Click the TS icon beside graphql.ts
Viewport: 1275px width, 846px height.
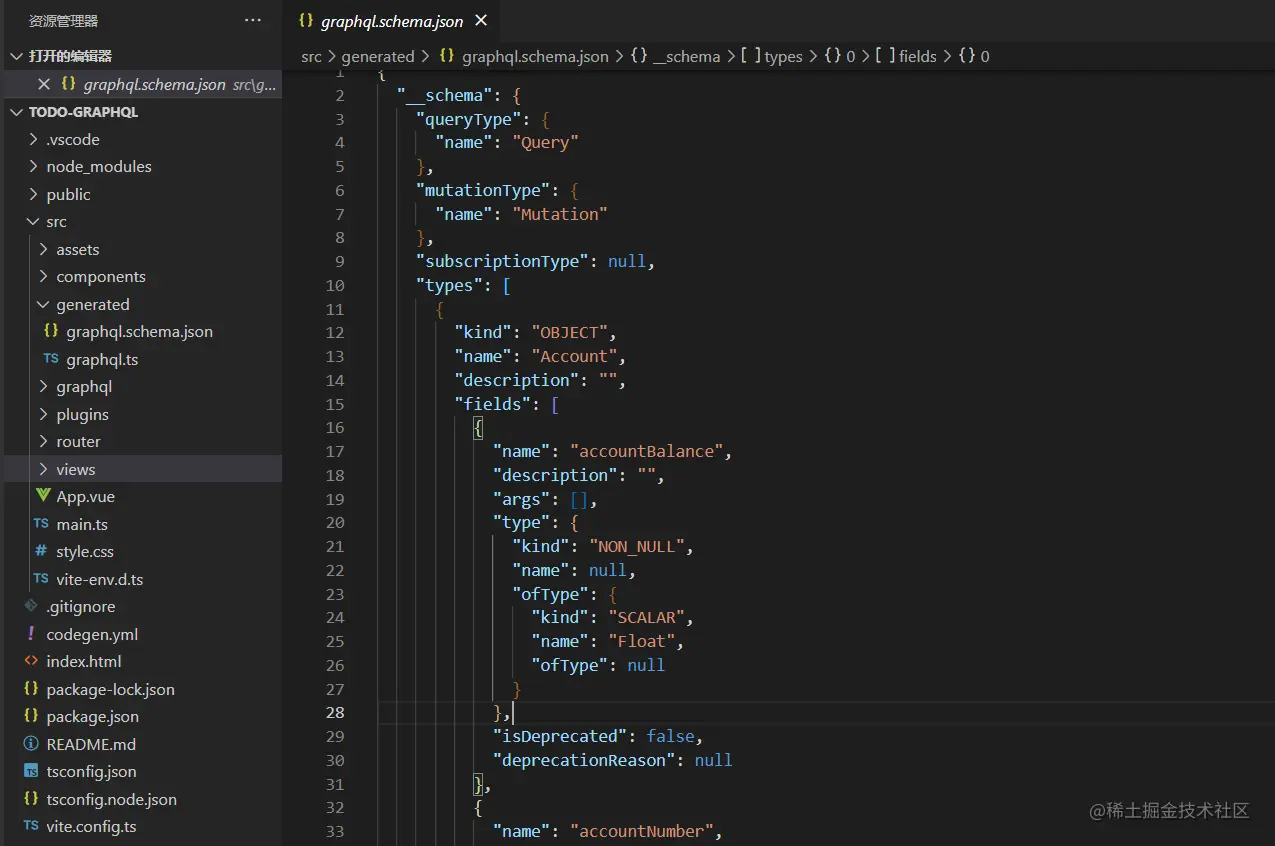tap(51, 359)
